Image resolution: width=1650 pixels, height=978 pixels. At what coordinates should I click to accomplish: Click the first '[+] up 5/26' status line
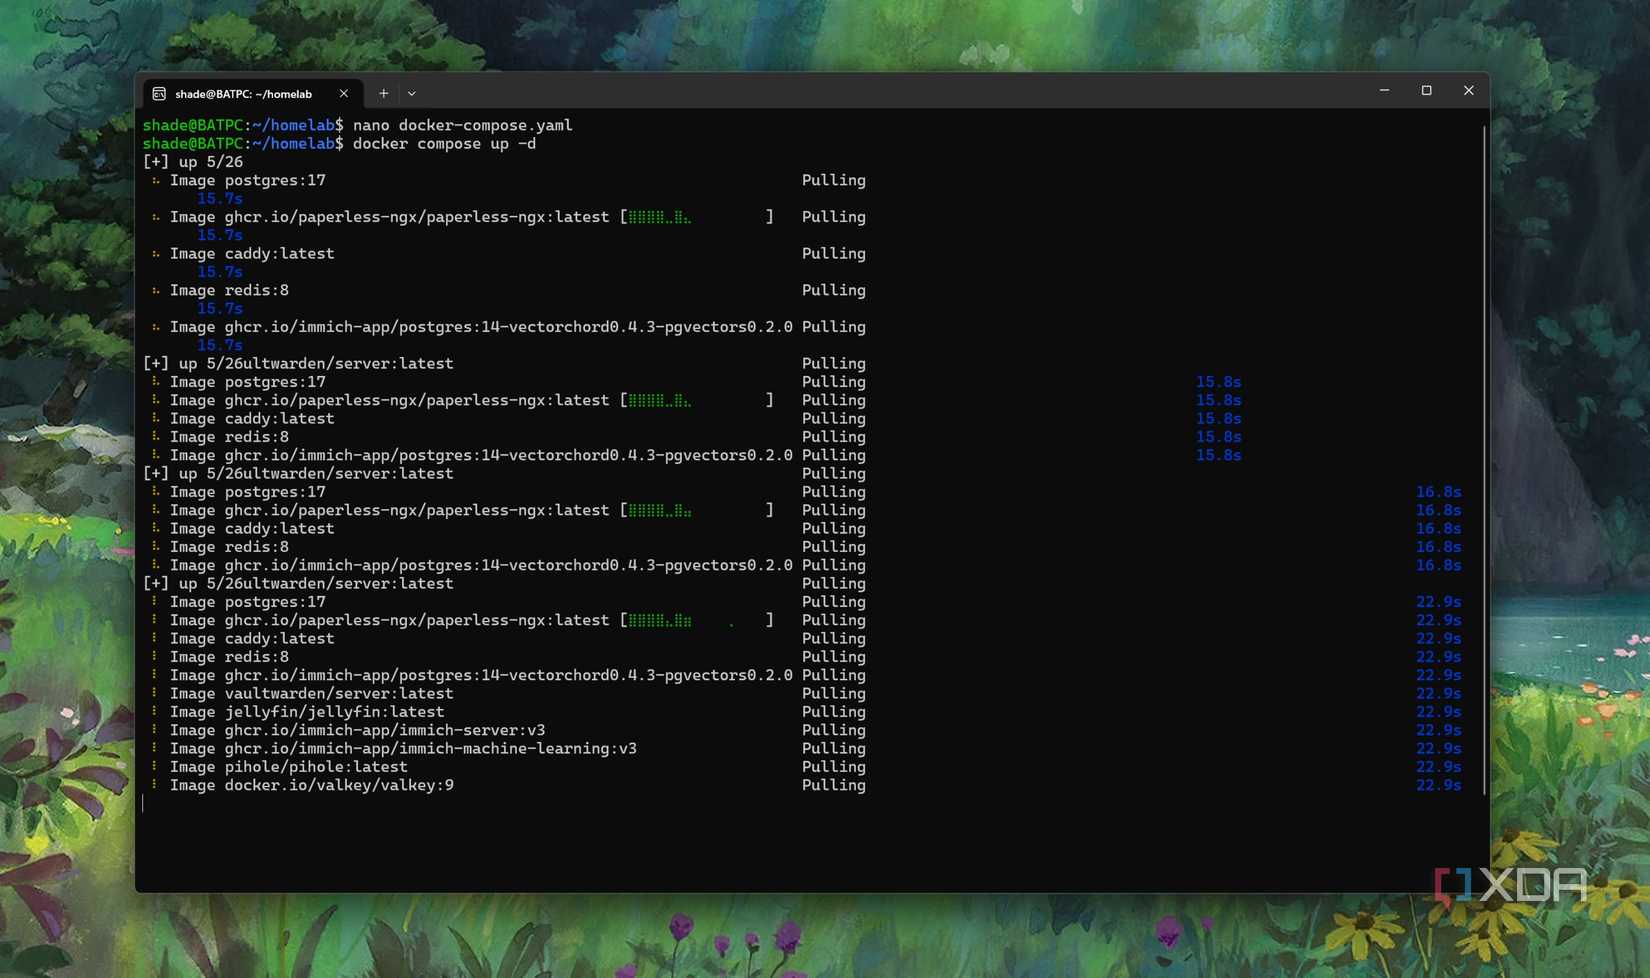[193, 162]
